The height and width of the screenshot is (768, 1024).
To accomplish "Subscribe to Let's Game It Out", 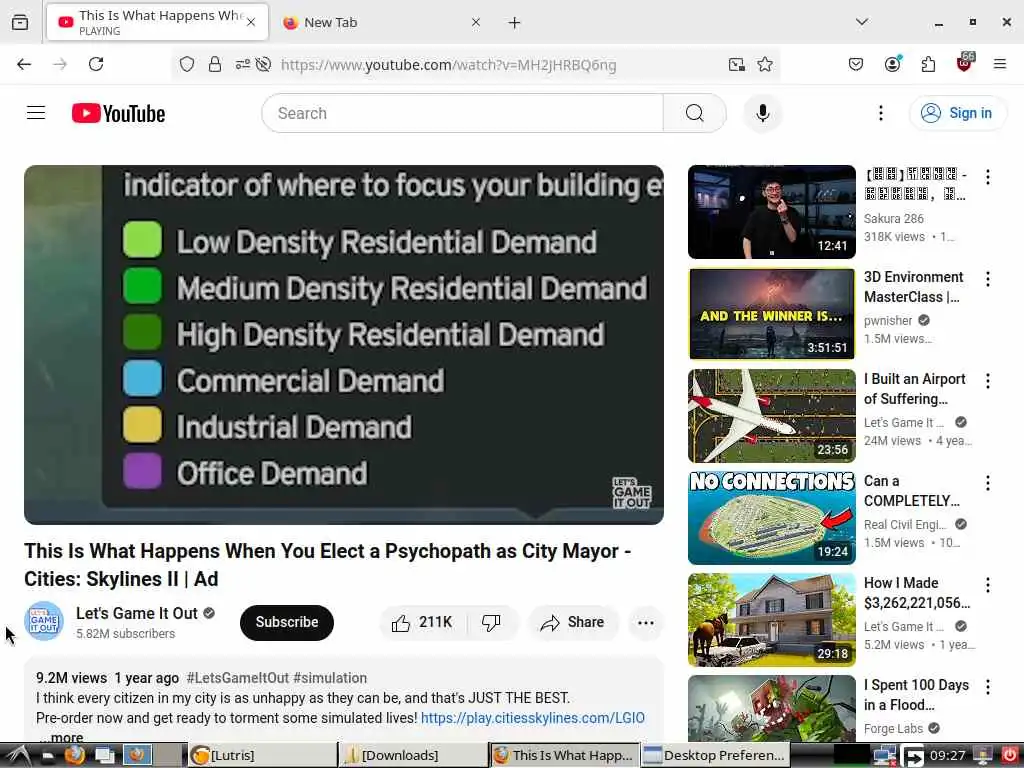I will [287, 622].
